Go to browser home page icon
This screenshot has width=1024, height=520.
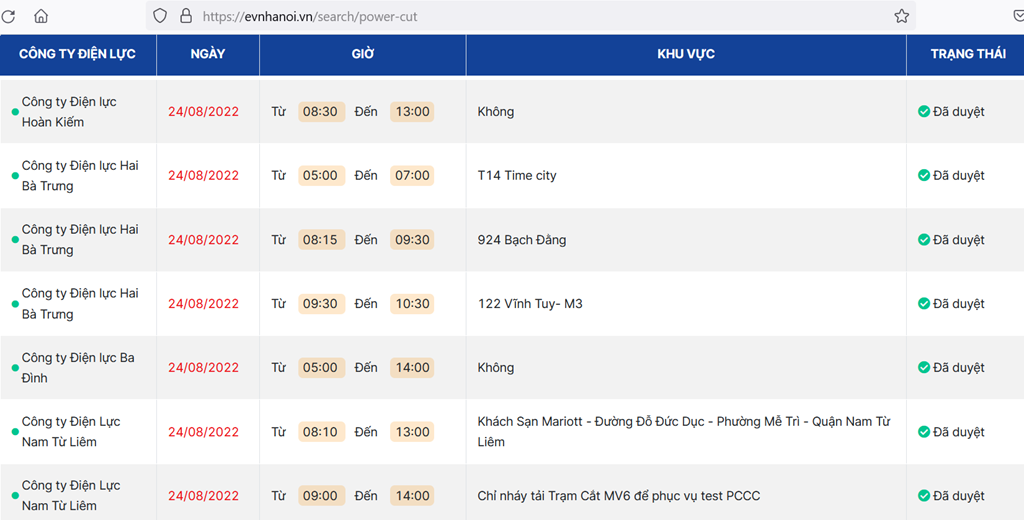pos(41,16)
